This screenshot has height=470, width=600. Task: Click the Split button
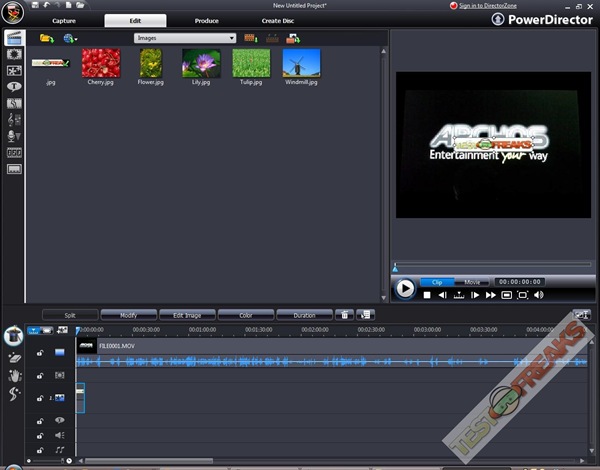tap(70, 315)
